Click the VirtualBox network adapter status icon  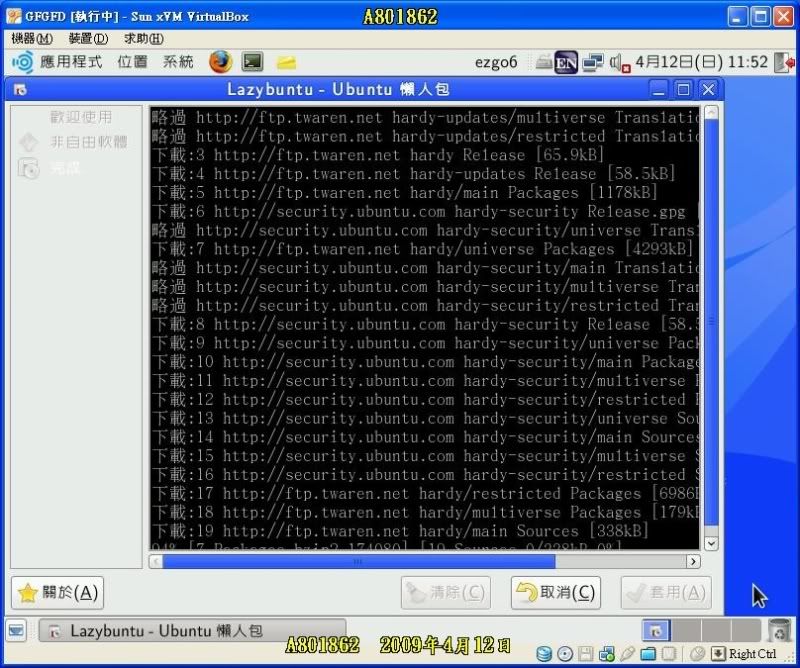coord(607,654)
